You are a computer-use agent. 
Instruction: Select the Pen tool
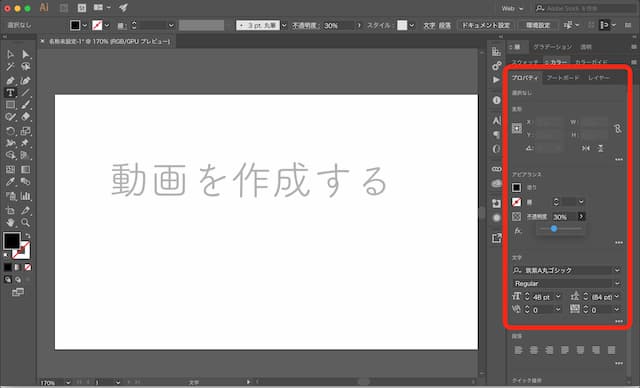pos(10,80)
